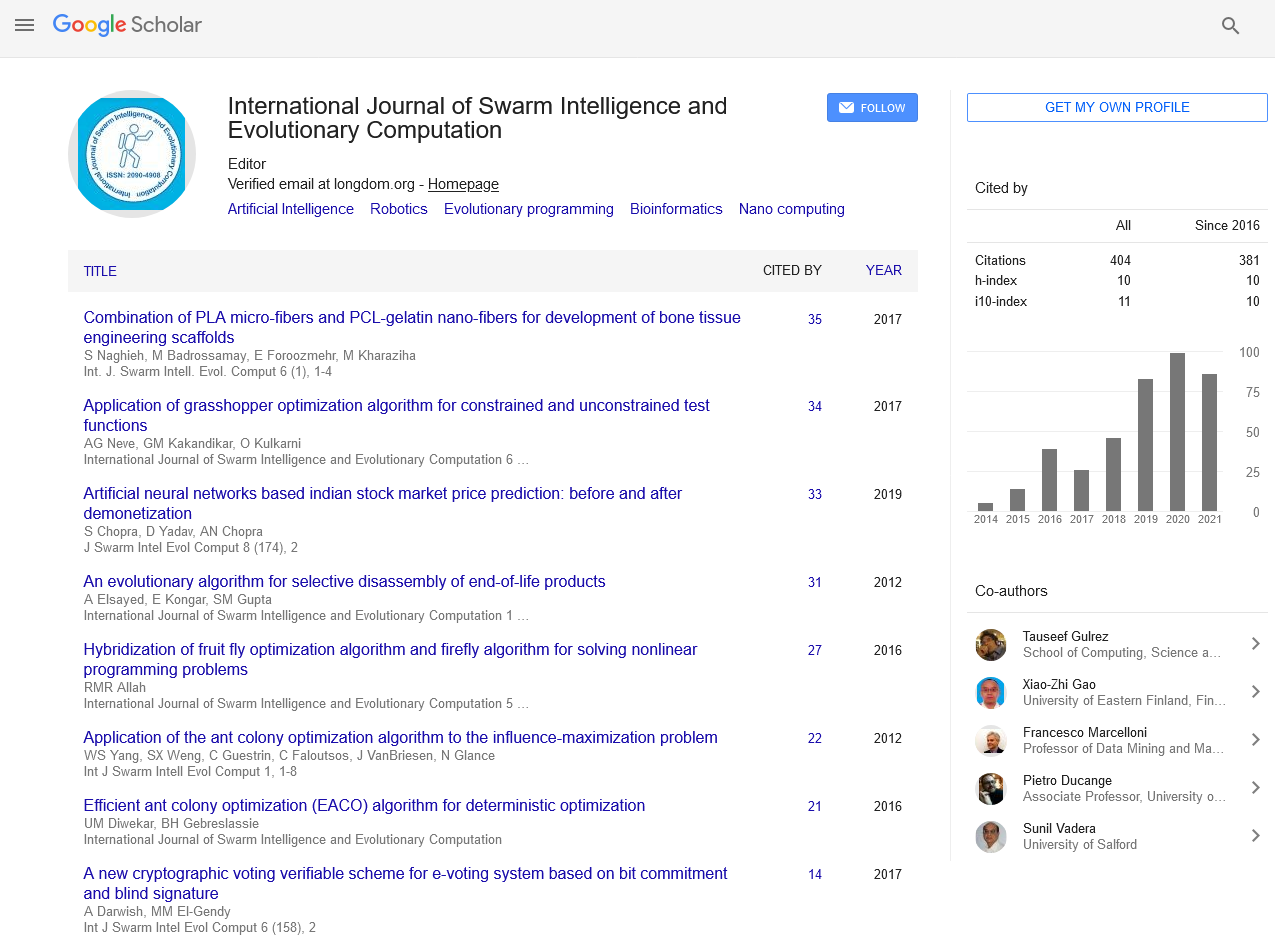
Task: Click Tauseef Gulrez's avatar photo
Action: (x=990, y=645)
